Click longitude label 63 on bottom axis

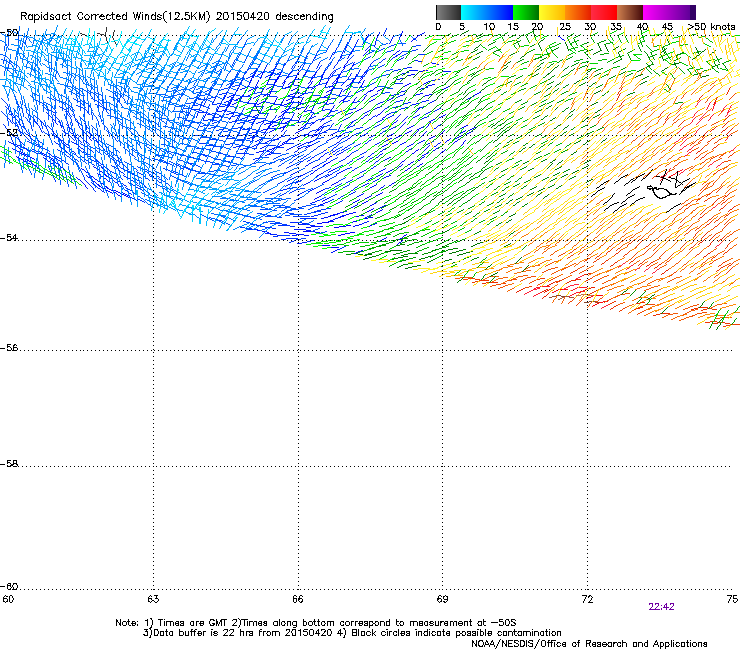(x=153, y=599)
